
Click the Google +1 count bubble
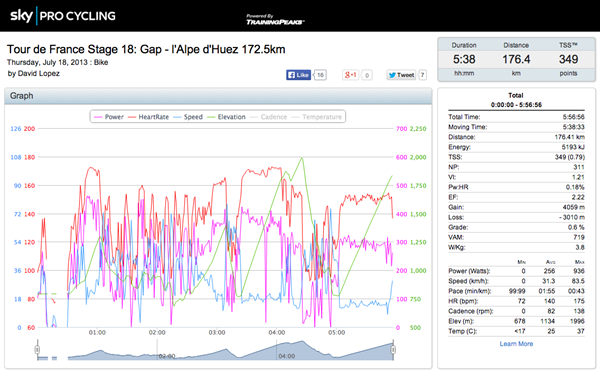pyautogui.click(x=367, y=75)
